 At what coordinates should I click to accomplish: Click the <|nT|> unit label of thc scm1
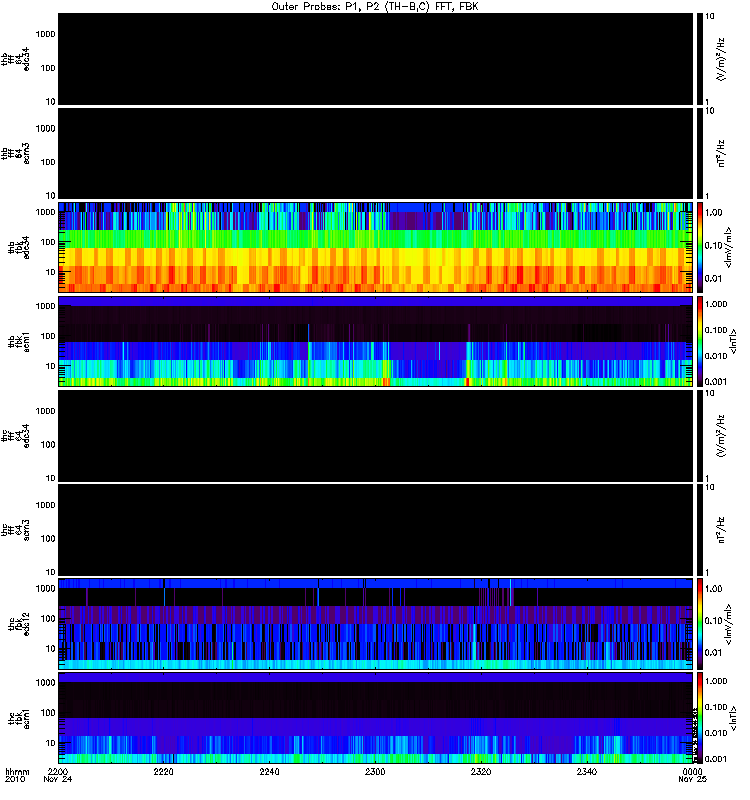733,718
